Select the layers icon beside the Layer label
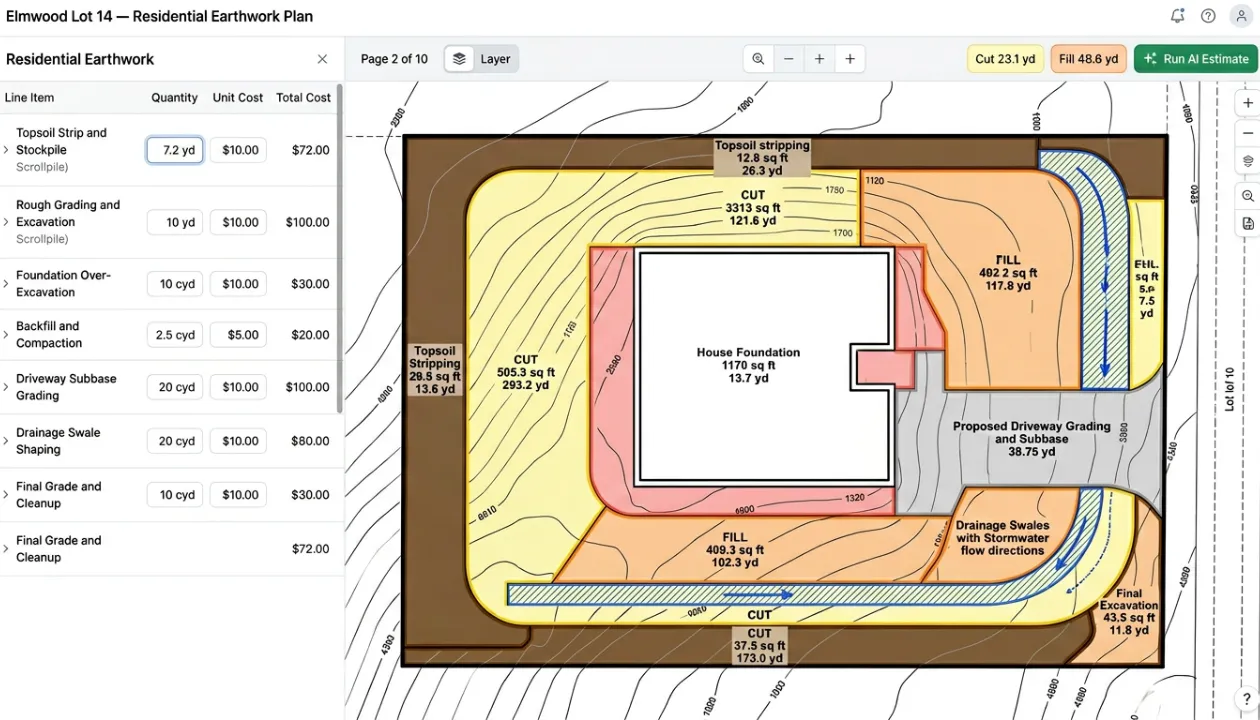1260x720 pixels. [459, 58]
